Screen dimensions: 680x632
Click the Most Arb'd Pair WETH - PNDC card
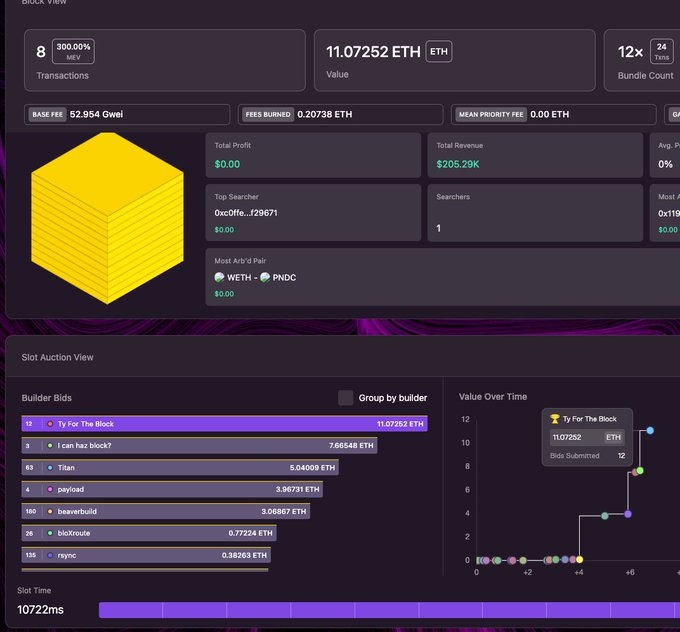443,277
